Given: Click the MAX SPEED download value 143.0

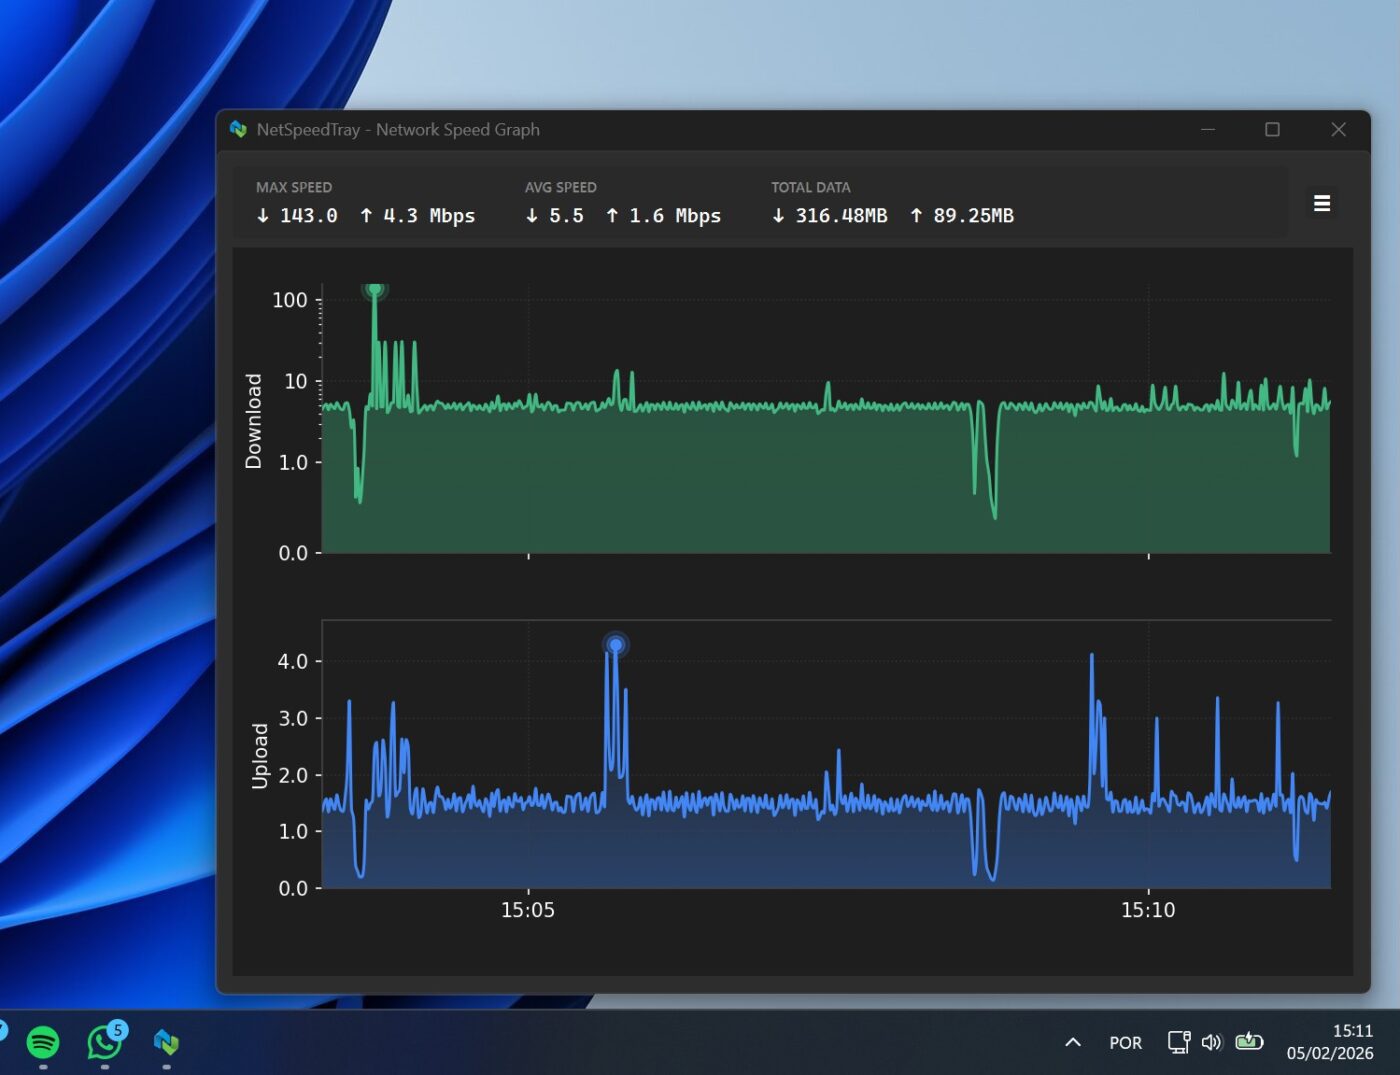Looking at the screenshot, I should click(308, 216).
